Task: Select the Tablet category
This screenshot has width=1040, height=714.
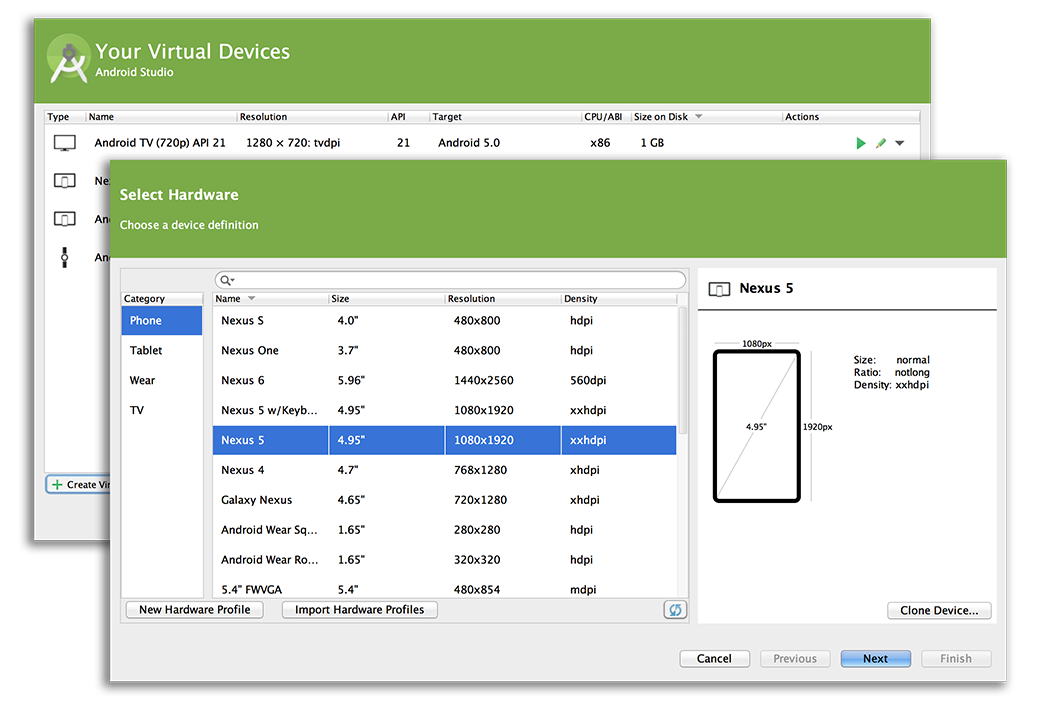Action: (146, 351)
